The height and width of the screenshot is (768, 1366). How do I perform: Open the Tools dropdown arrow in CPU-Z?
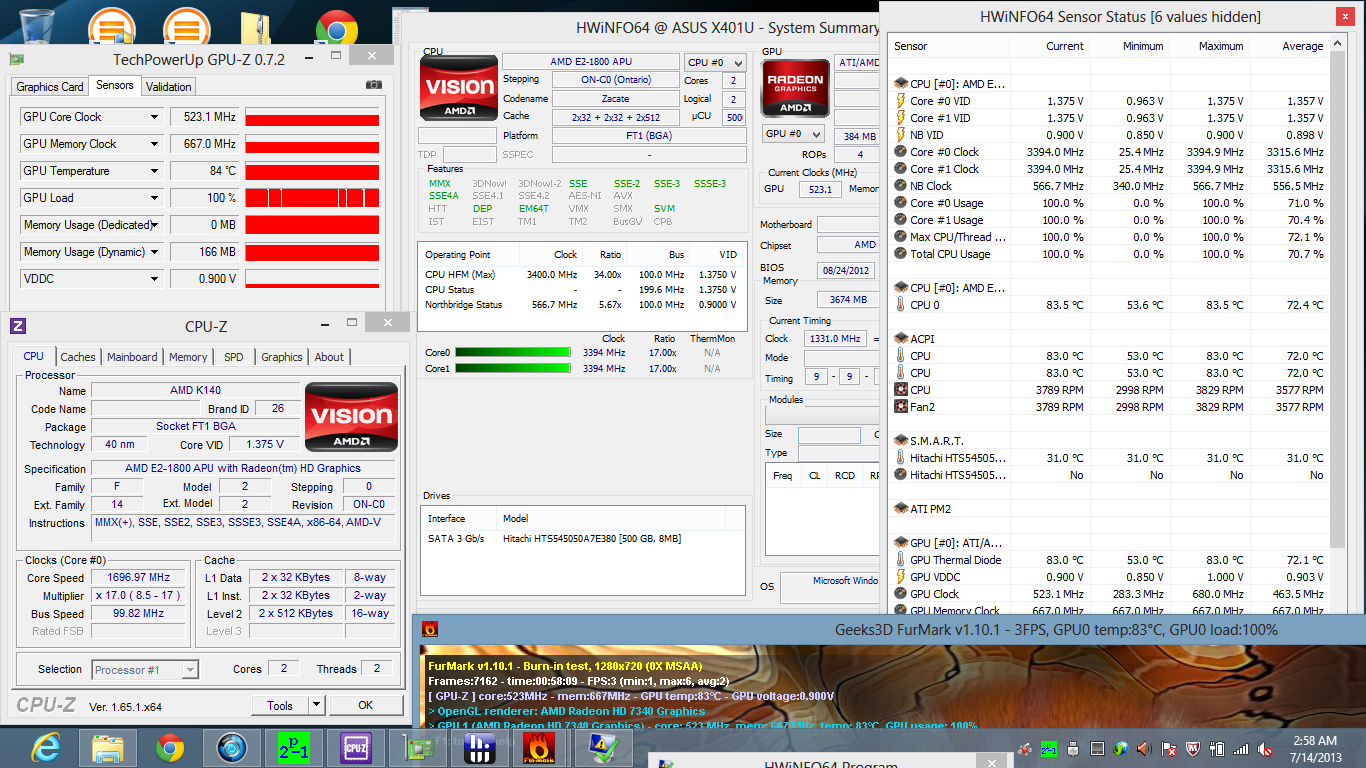click(316, 705)
